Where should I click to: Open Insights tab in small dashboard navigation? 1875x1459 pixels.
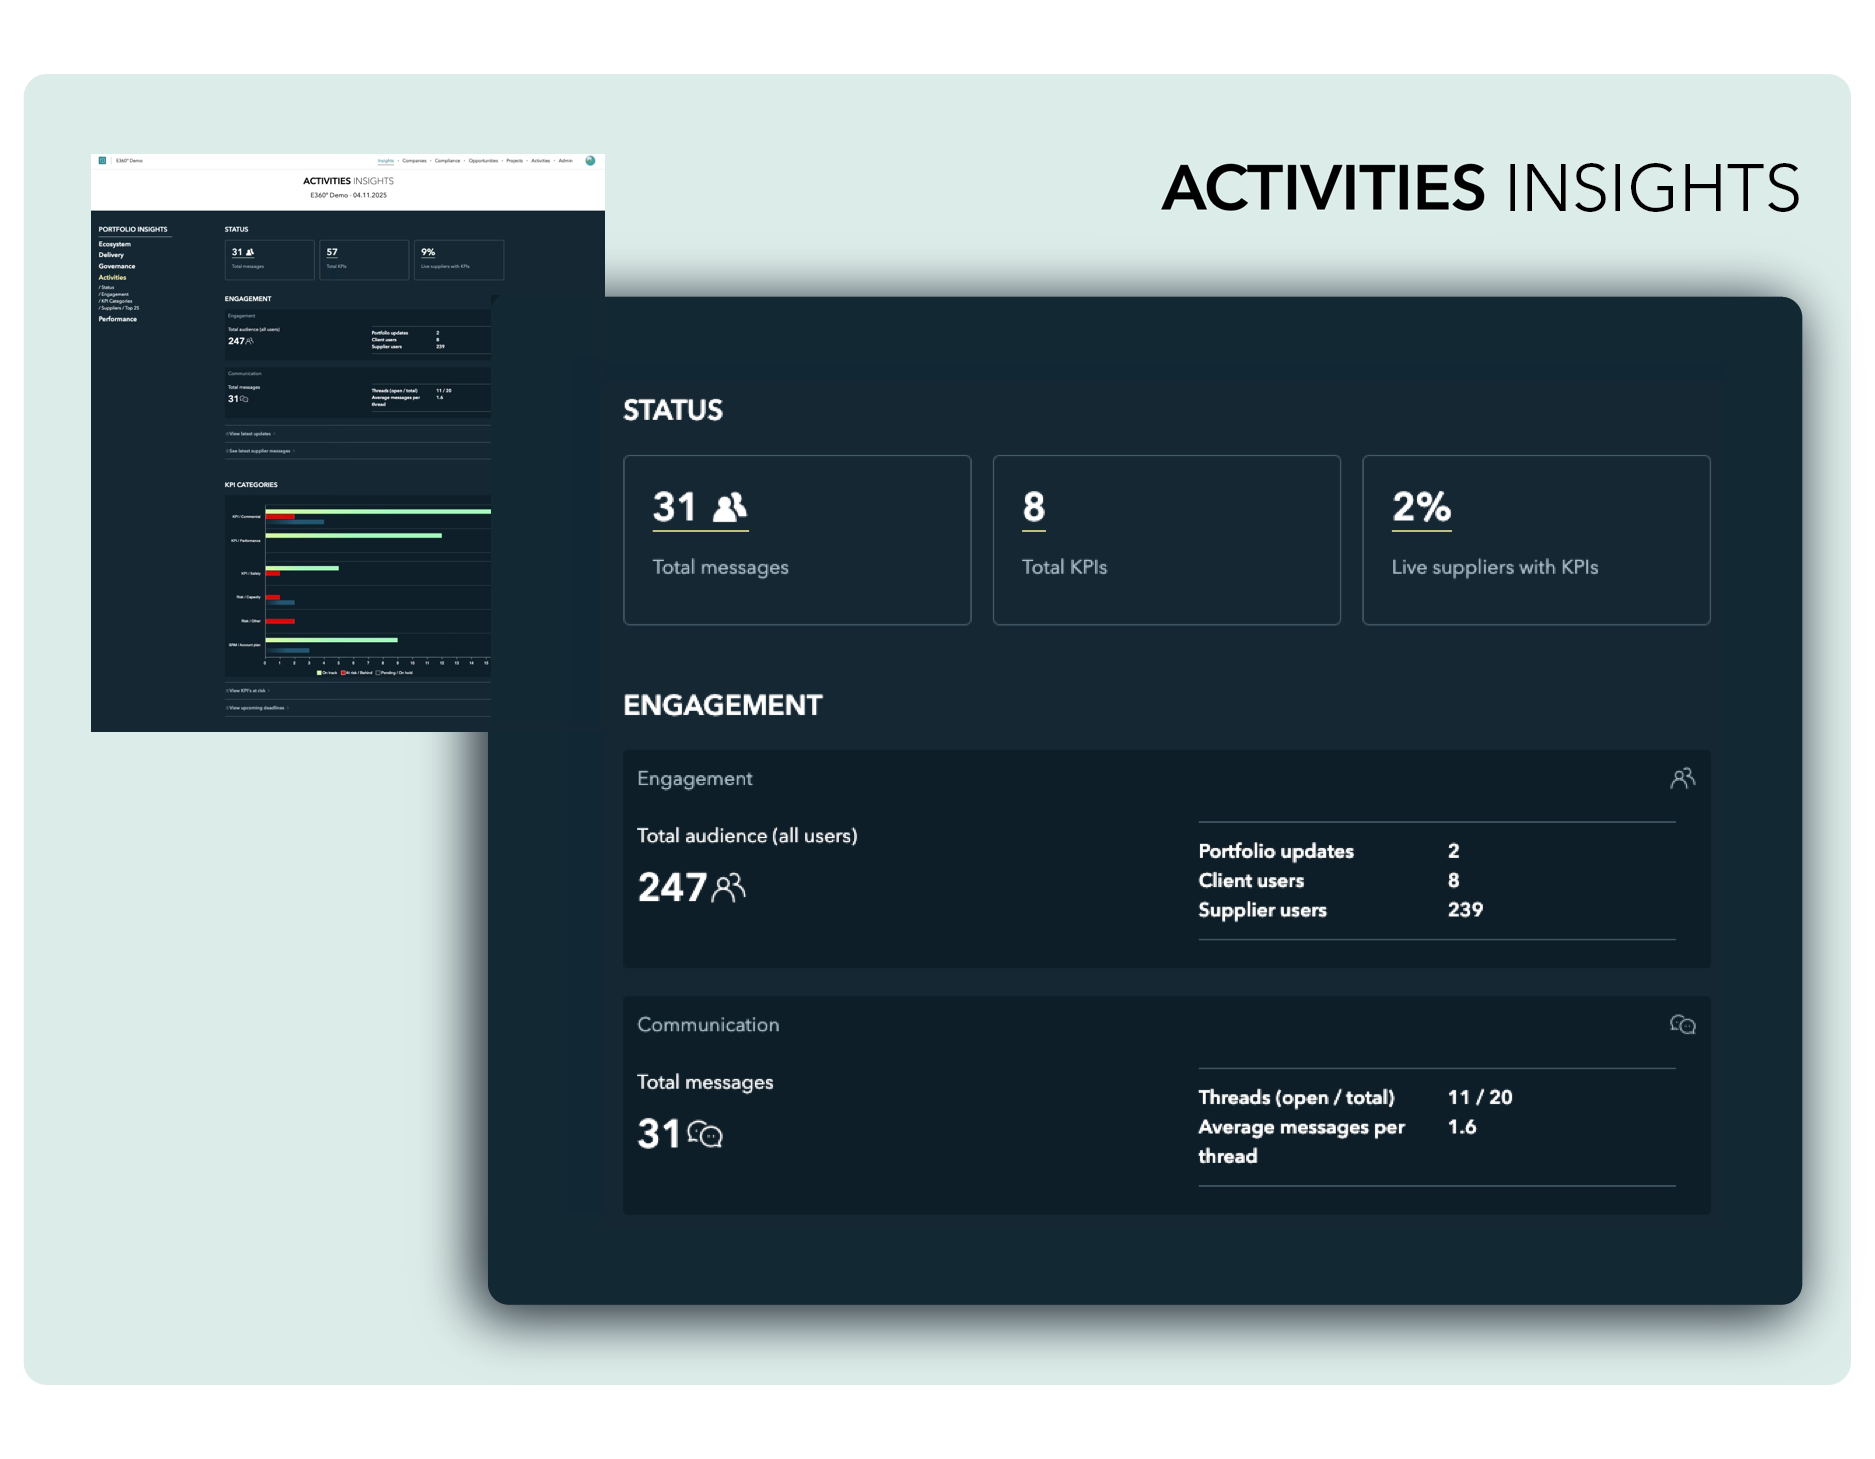[386, 160]
